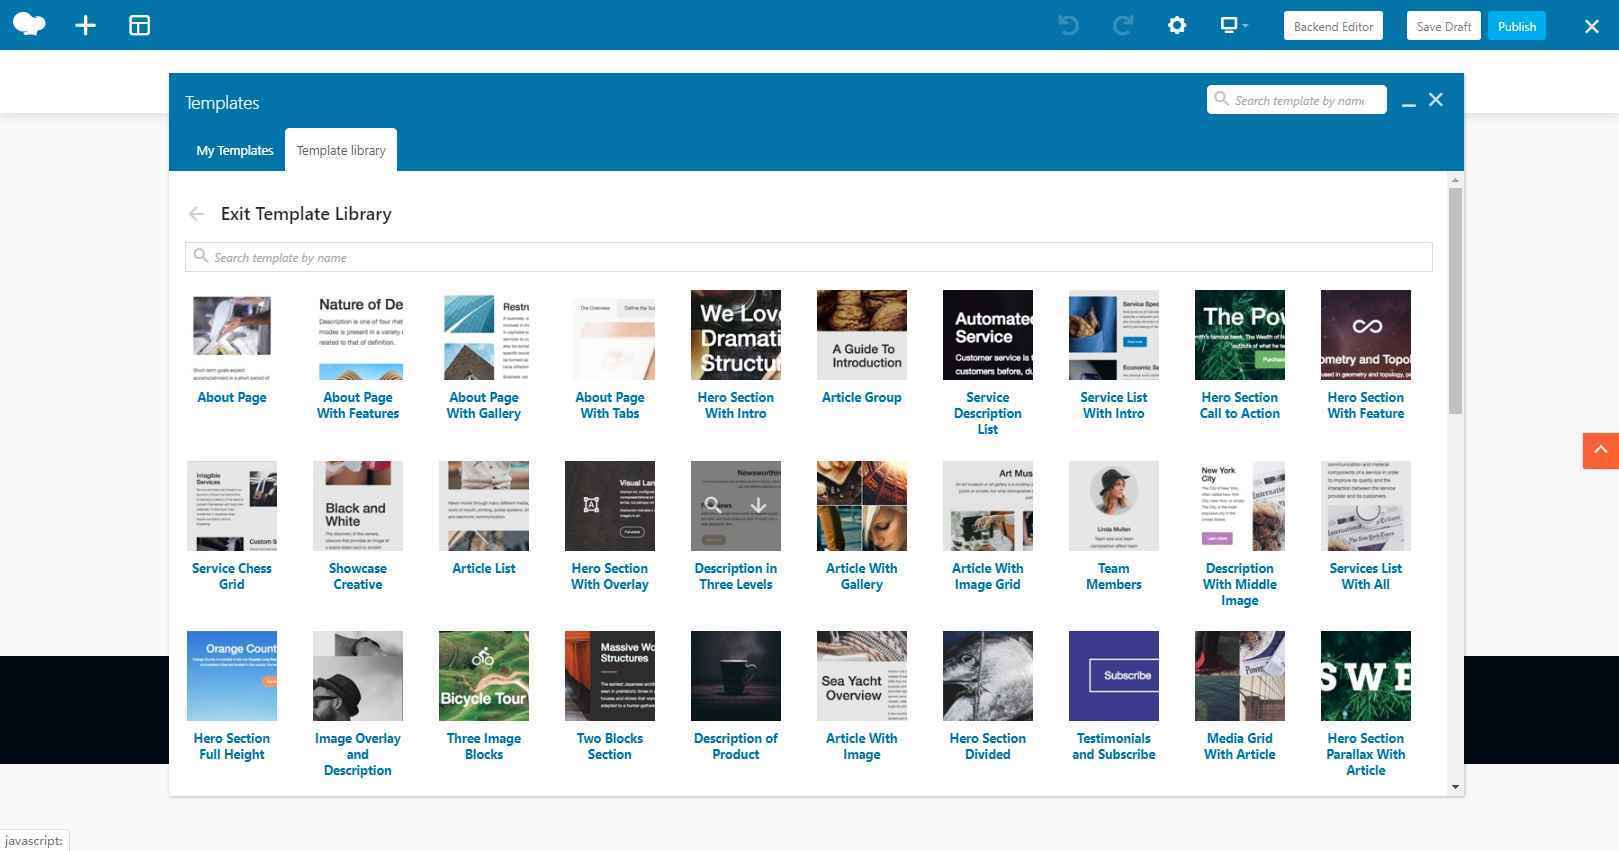Focus header template search field
Viewport: 1619px width, 851px height.
(1297, 100)
